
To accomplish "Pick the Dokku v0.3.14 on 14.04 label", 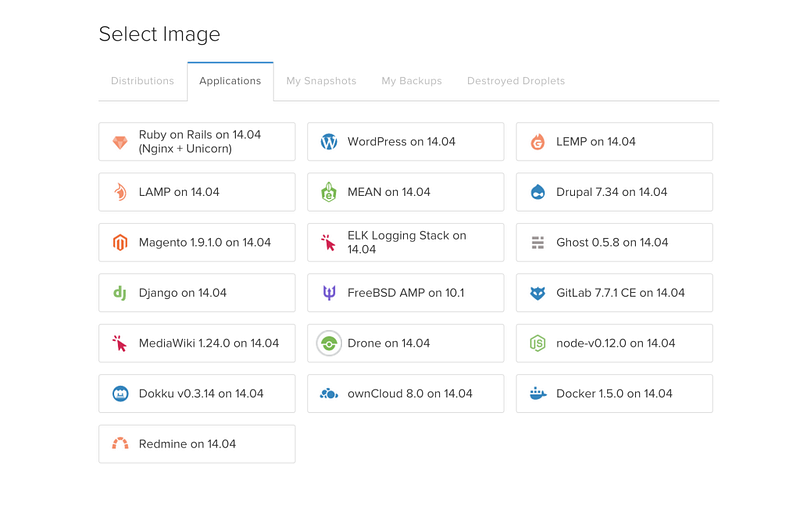I will pyautogui.click(x=201, y=394).
